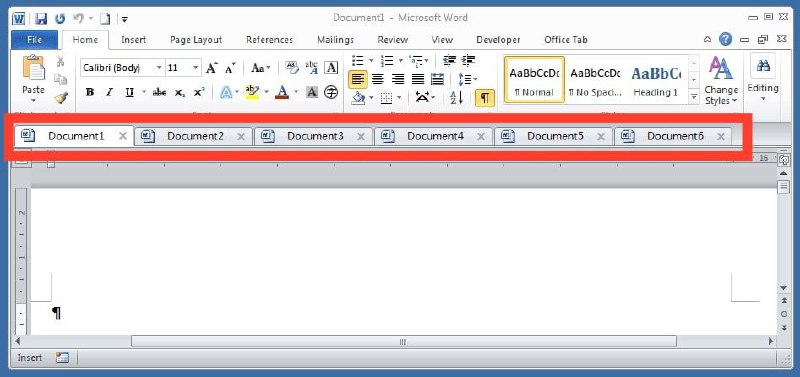The image size is (800, 377).
Task: Click the Center alignment icon
Action: [378, 79]
